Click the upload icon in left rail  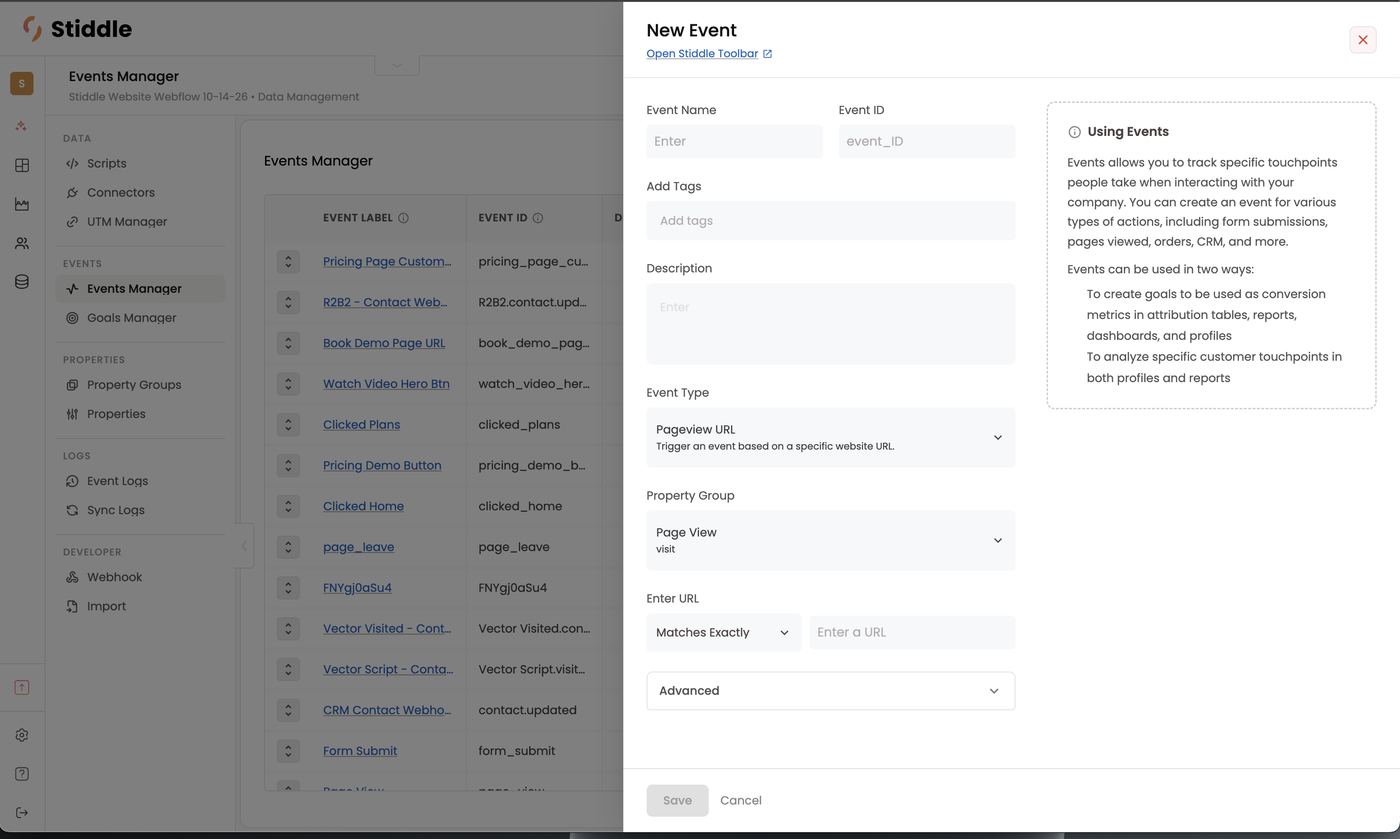(22, 688)
